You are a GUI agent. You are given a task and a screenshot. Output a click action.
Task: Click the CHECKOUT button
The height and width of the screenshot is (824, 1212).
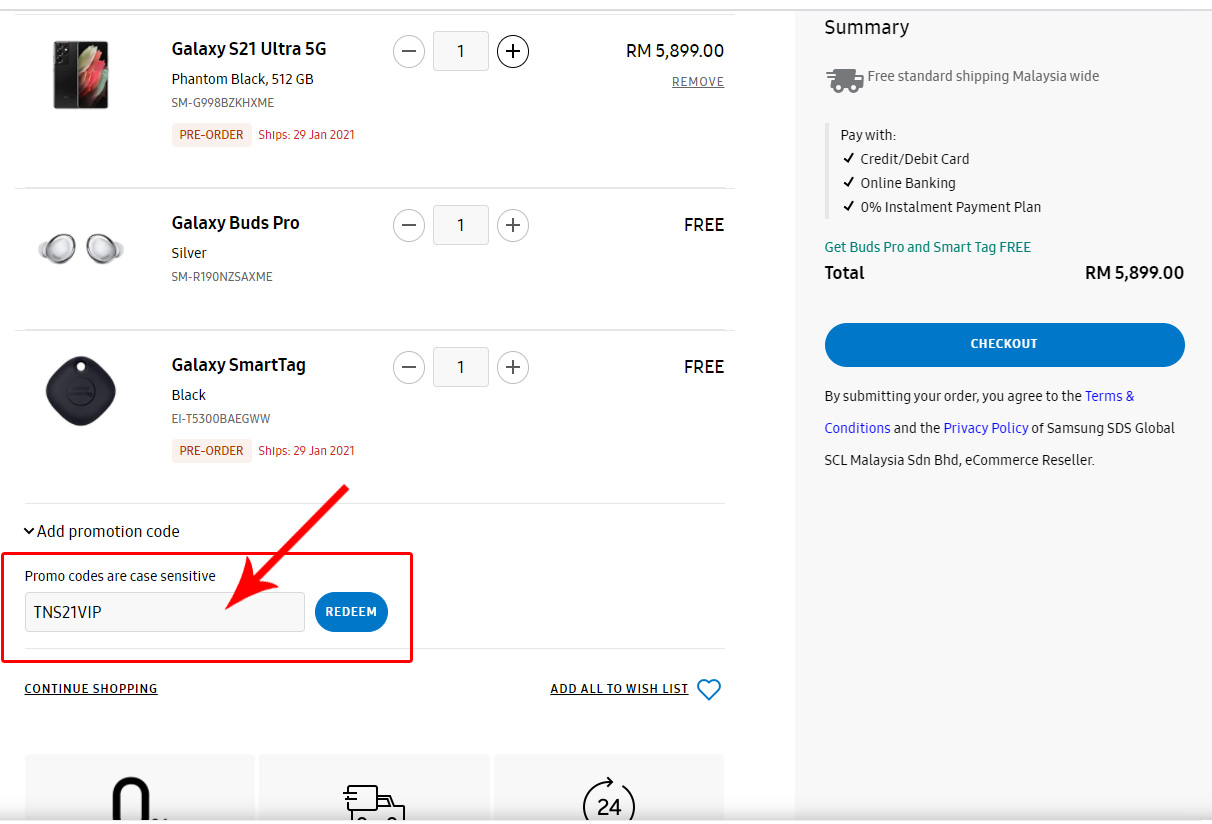pyautogui.click(x=1004, y=343)
